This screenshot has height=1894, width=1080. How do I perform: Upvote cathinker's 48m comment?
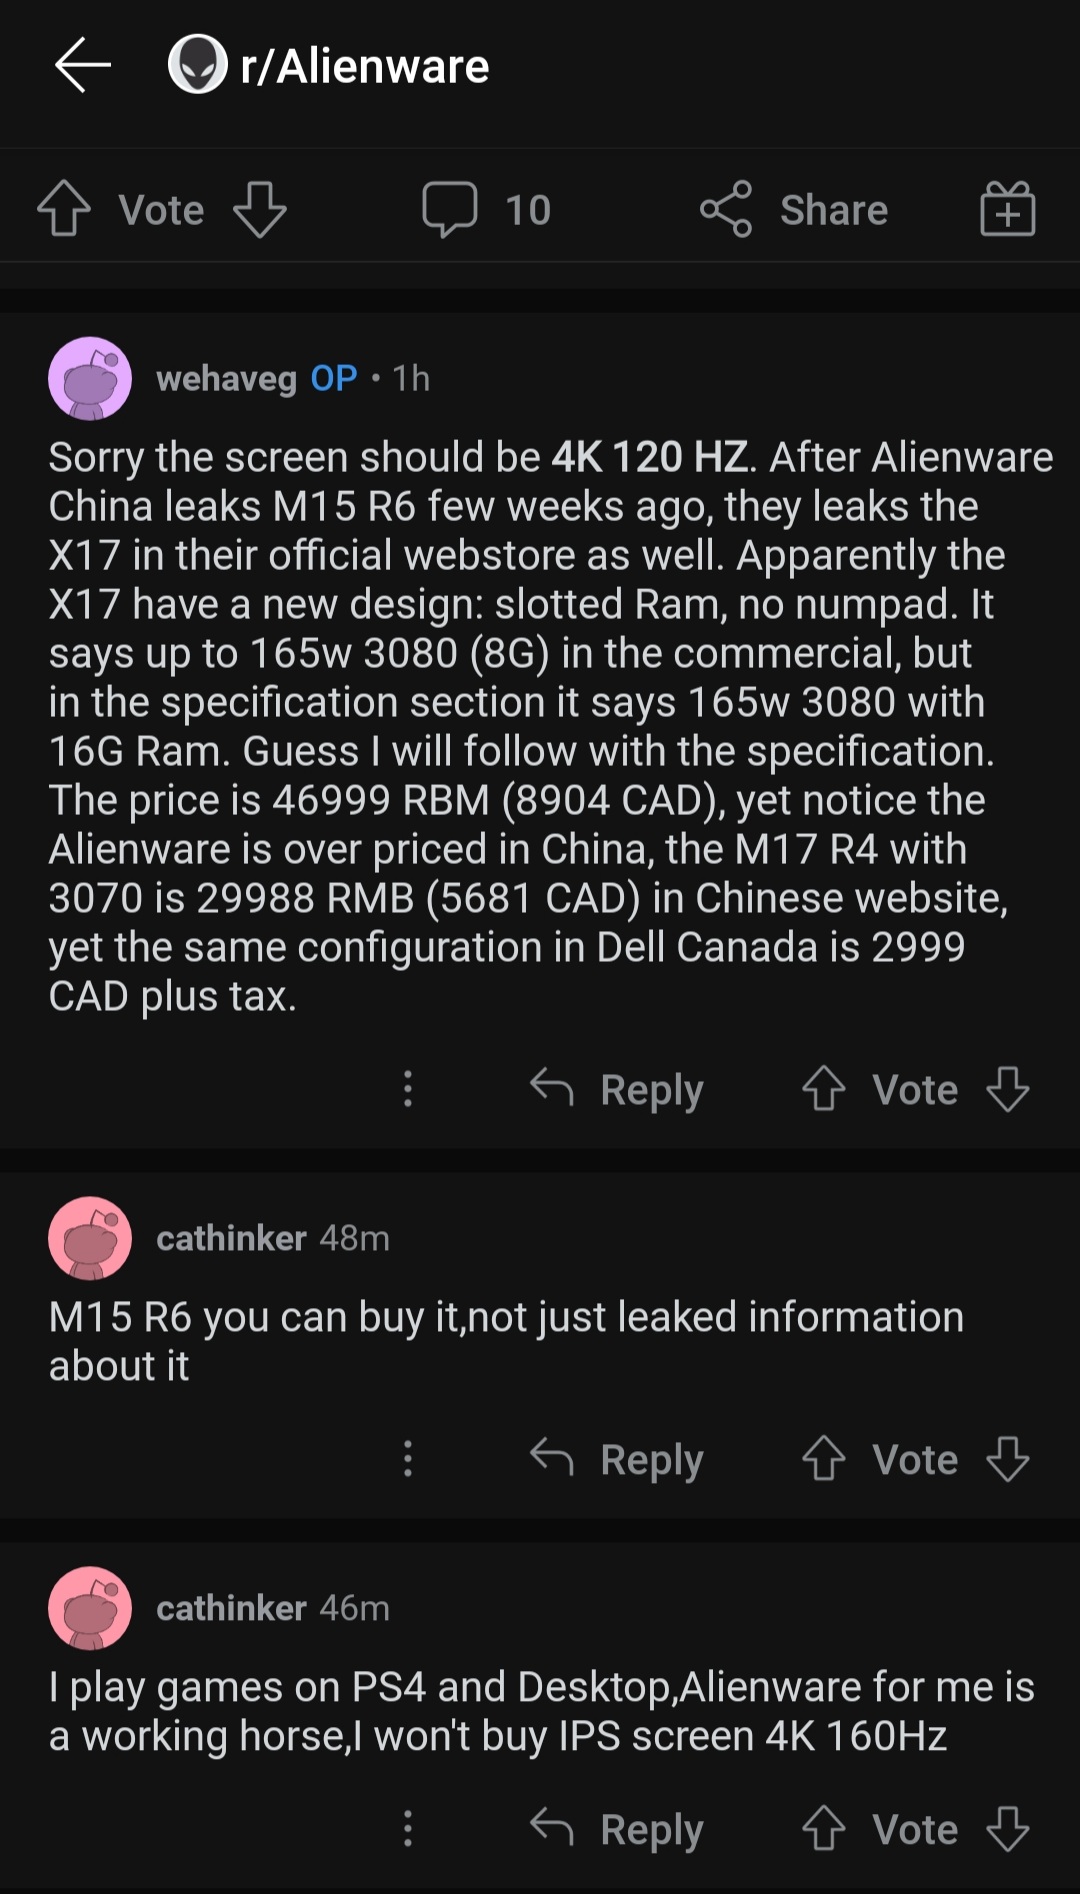824,1459
